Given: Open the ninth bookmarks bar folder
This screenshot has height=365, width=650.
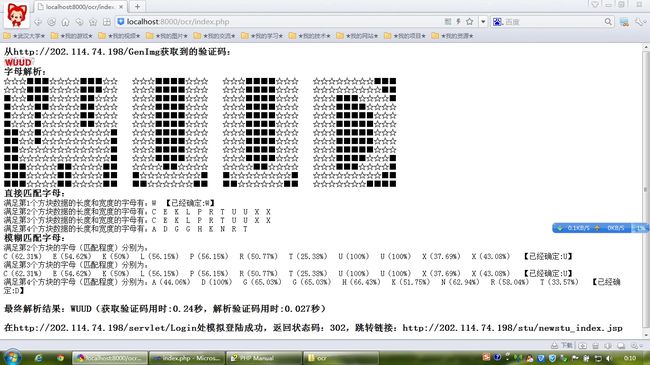Looking at the screenshot, I should coord(405,36).
